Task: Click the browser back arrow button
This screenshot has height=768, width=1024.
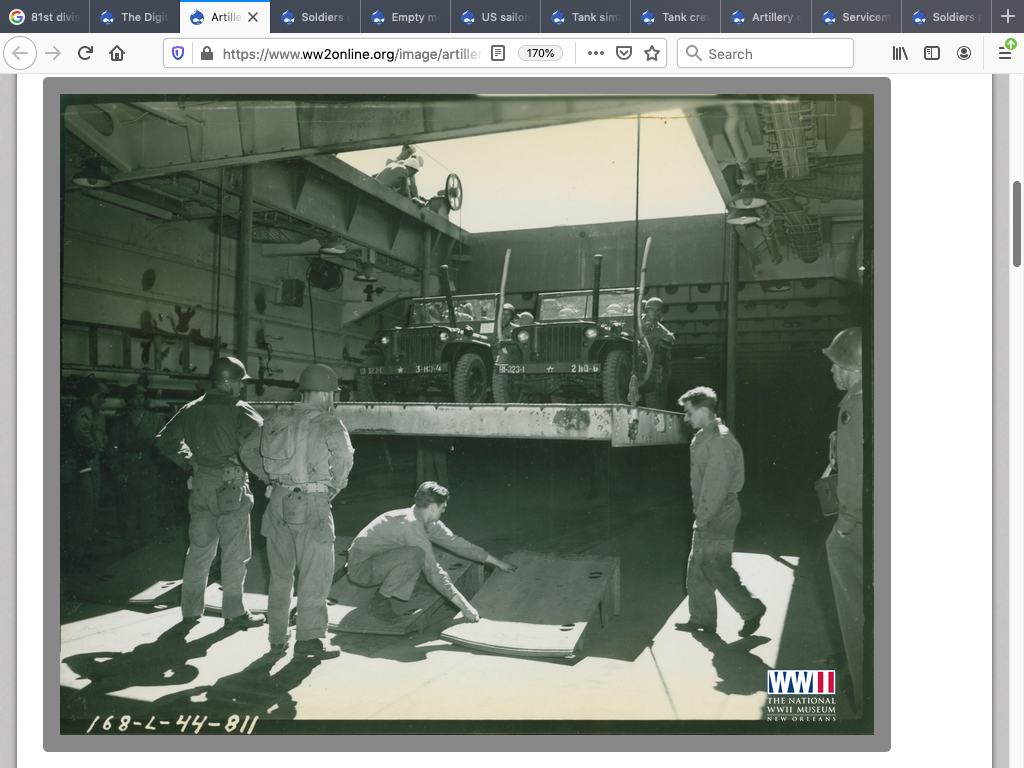Action: [20, 53]
